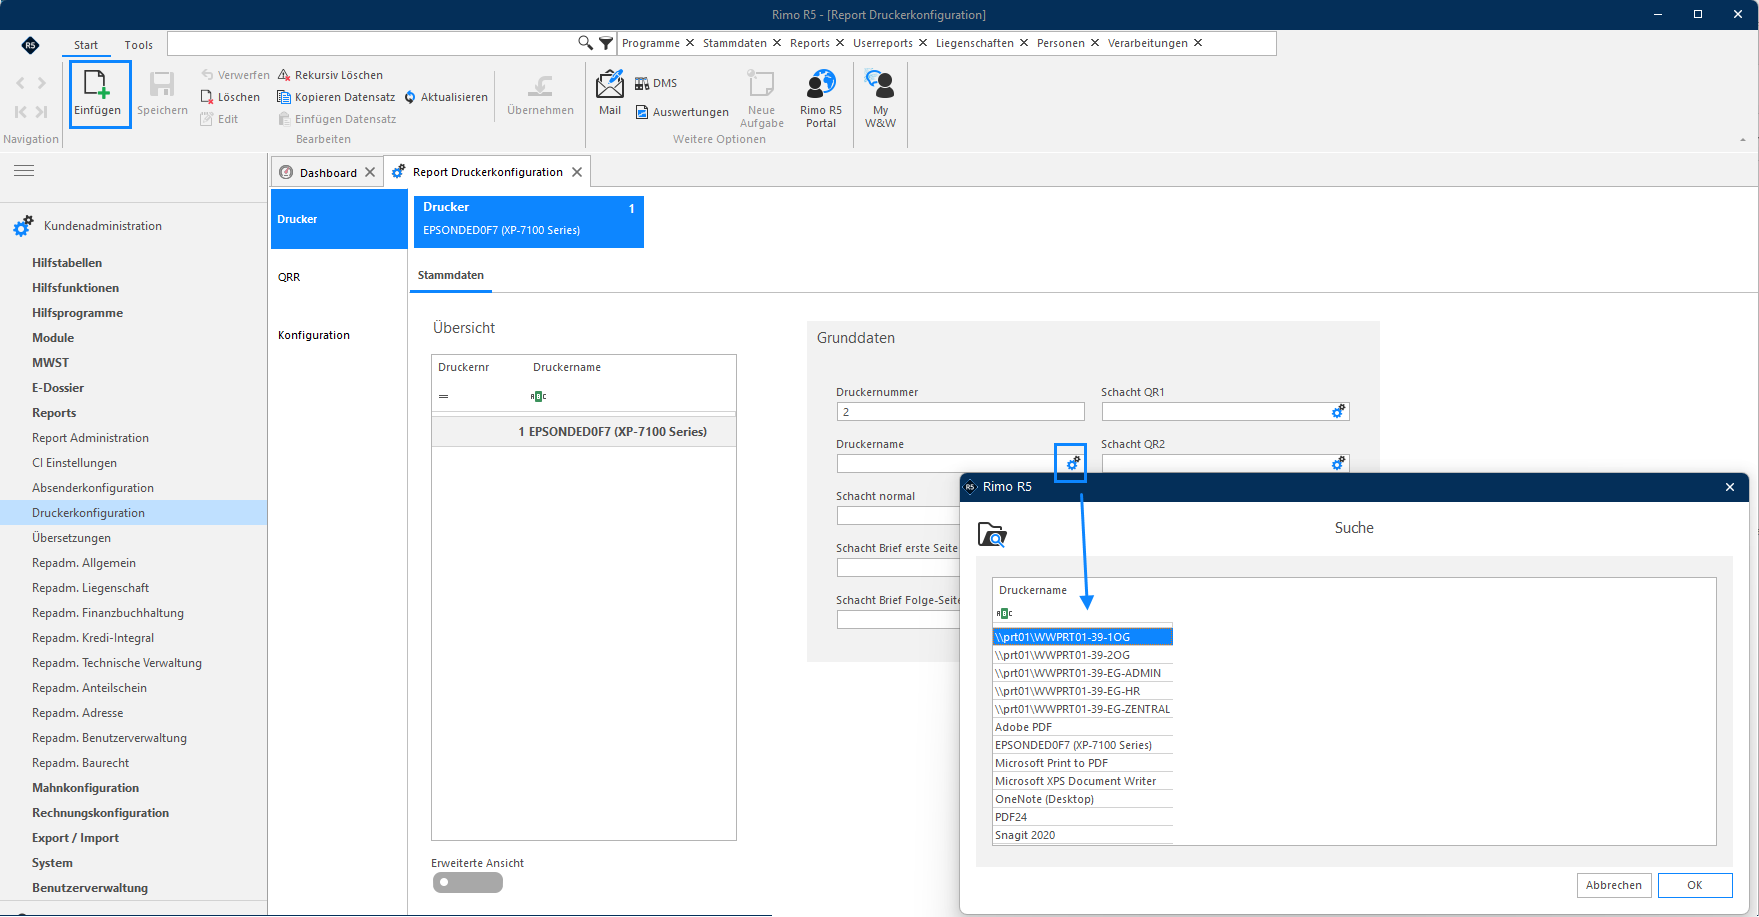
Task: Open Absenderkonfiguration in sidebar
Action: click(93, 488)
